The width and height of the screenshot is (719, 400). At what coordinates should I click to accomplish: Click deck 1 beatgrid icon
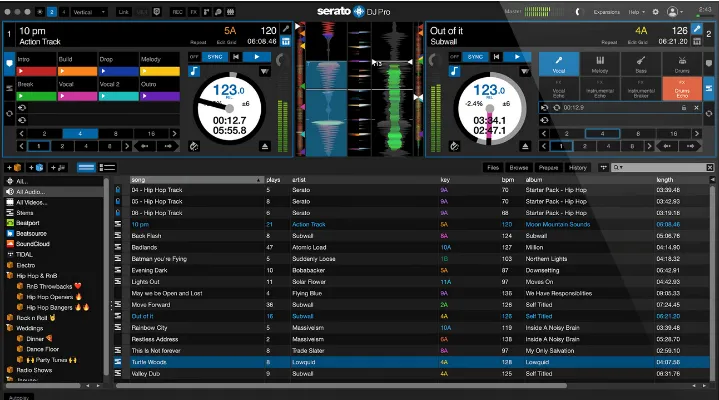286,42
